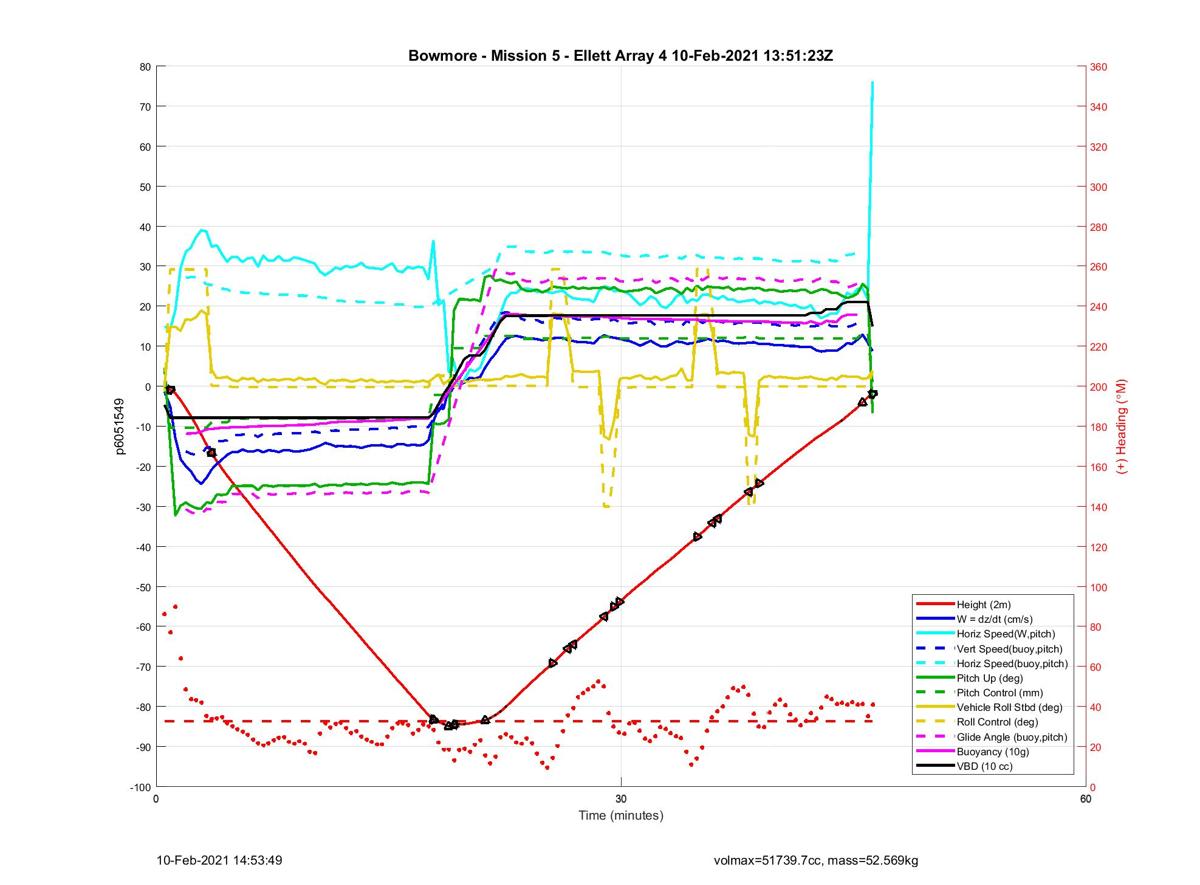This screenshot has width=1200, height=885.
Task: Click black line swatch beside VBD (10 cc)
Action: (934, 765)
